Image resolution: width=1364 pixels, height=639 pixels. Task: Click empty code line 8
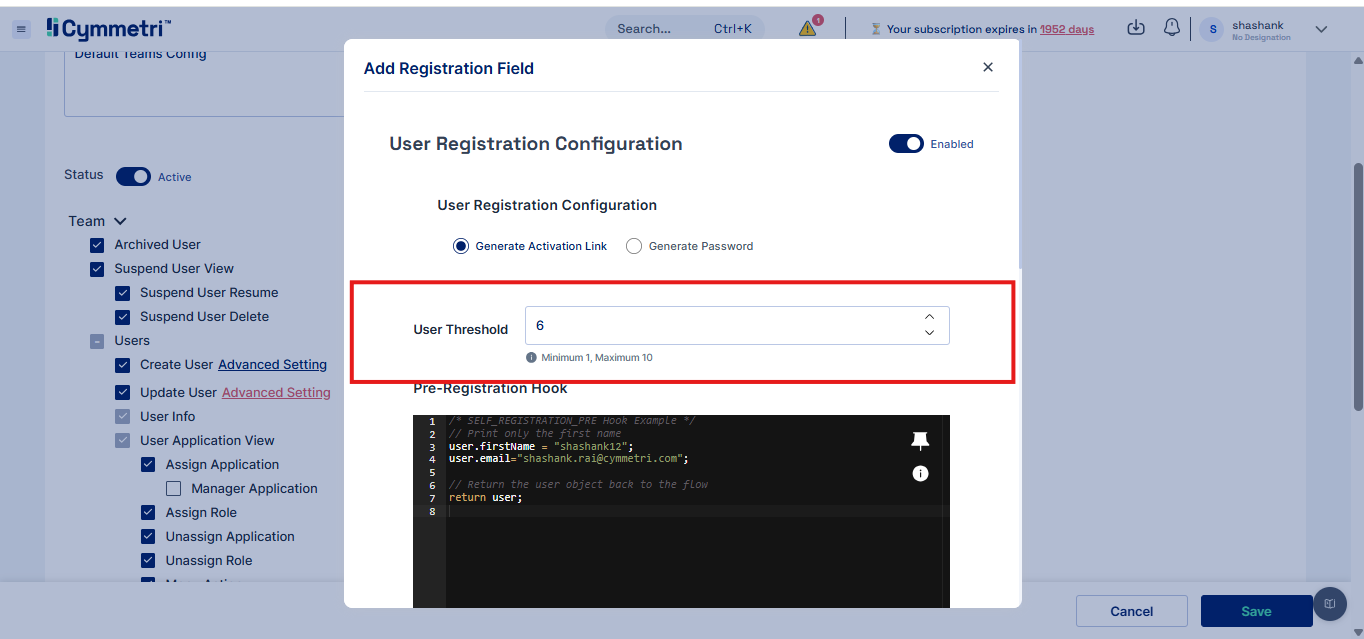pos(695,511)
